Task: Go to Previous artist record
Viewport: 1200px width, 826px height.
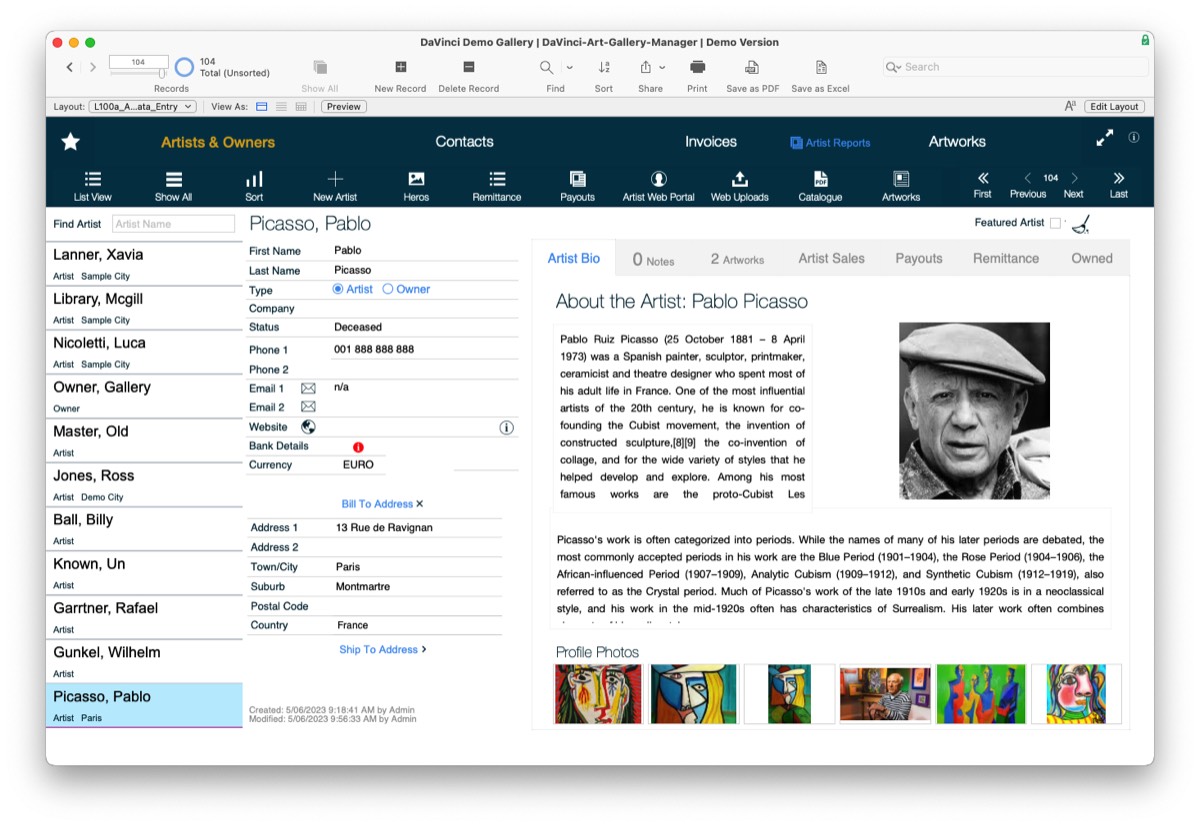Action: coord(1028,185)
